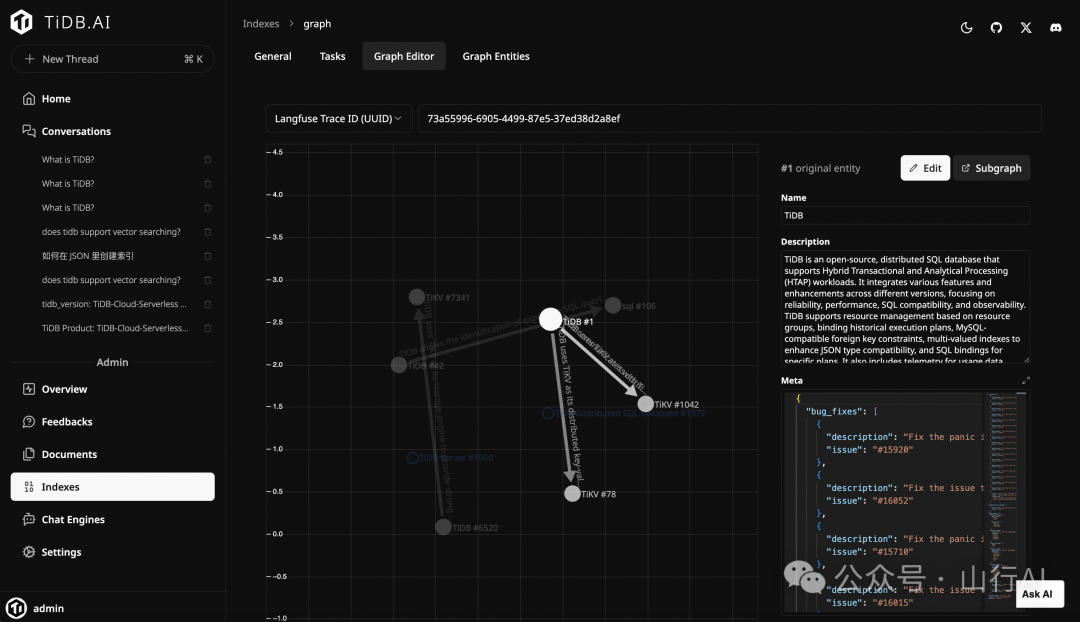Click the Description text area
1080x622 pixels.
point(905,307)
